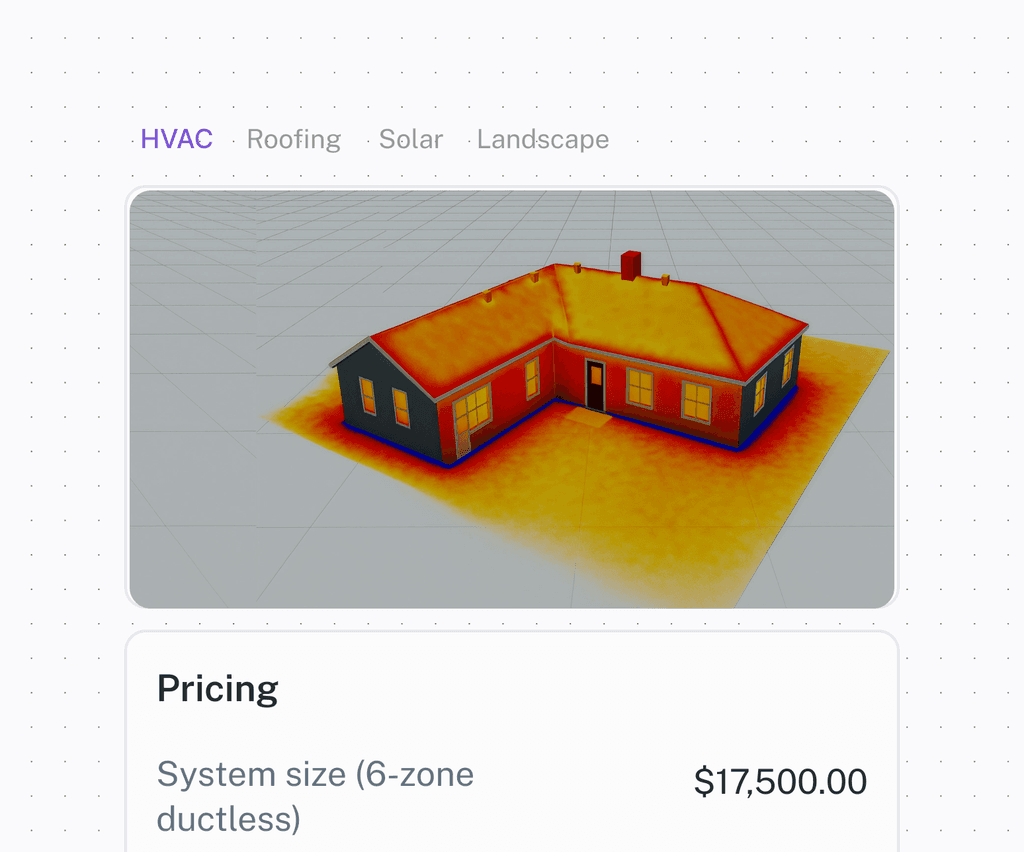Go to the Landscape tab

pyautogui.click(x=543, y=139)
